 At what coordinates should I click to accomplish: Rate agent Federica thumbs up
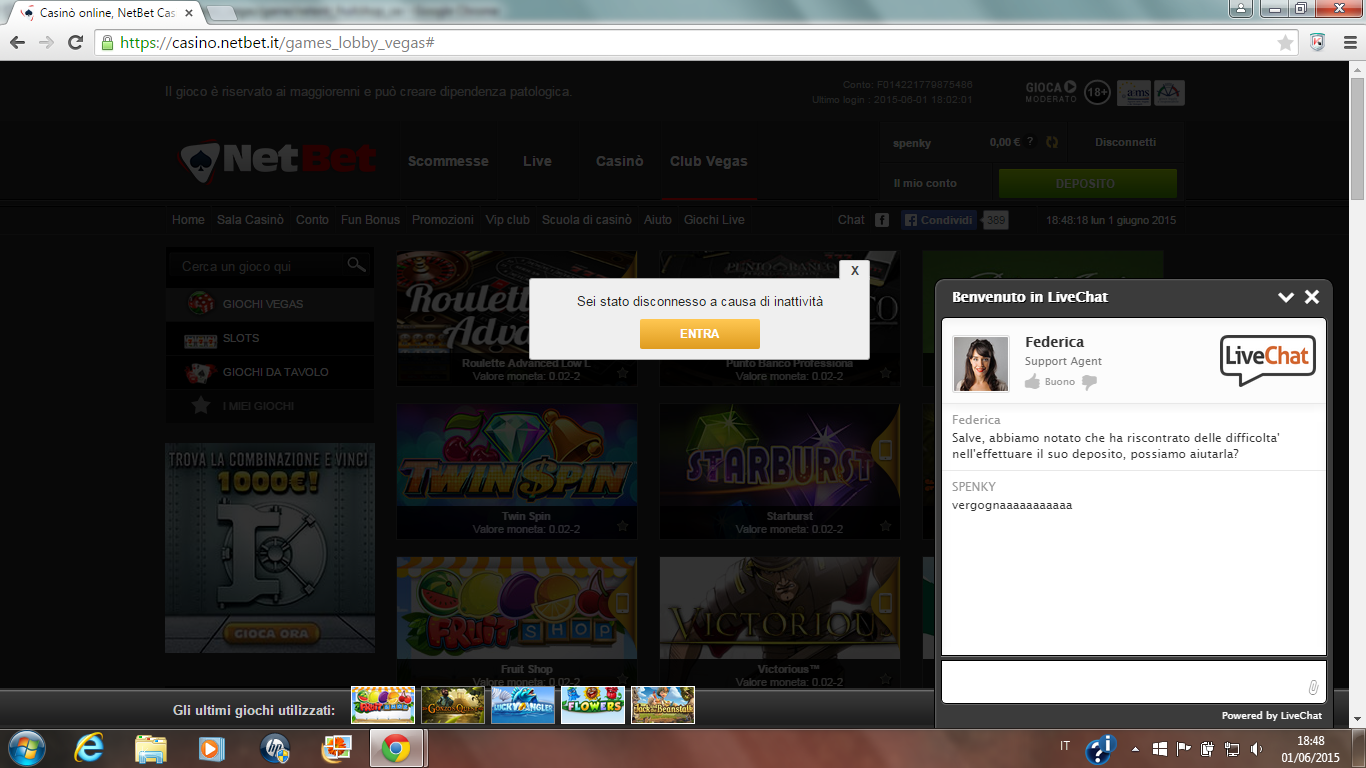(x=1032, y=382)
